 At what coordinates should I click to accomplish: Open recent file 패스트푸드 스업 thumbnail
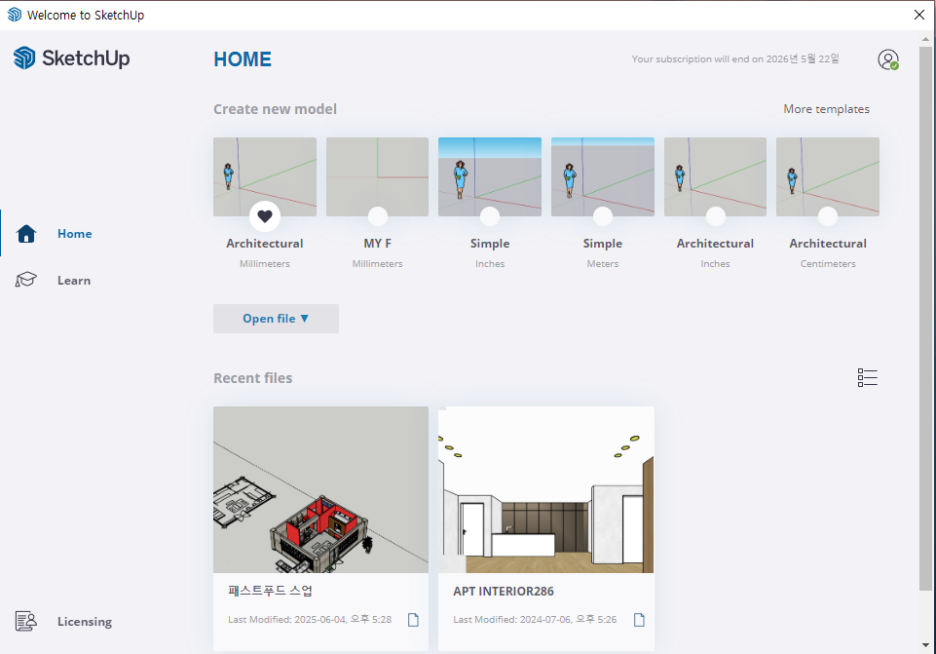pyautogui.click(x=321, y=490)
